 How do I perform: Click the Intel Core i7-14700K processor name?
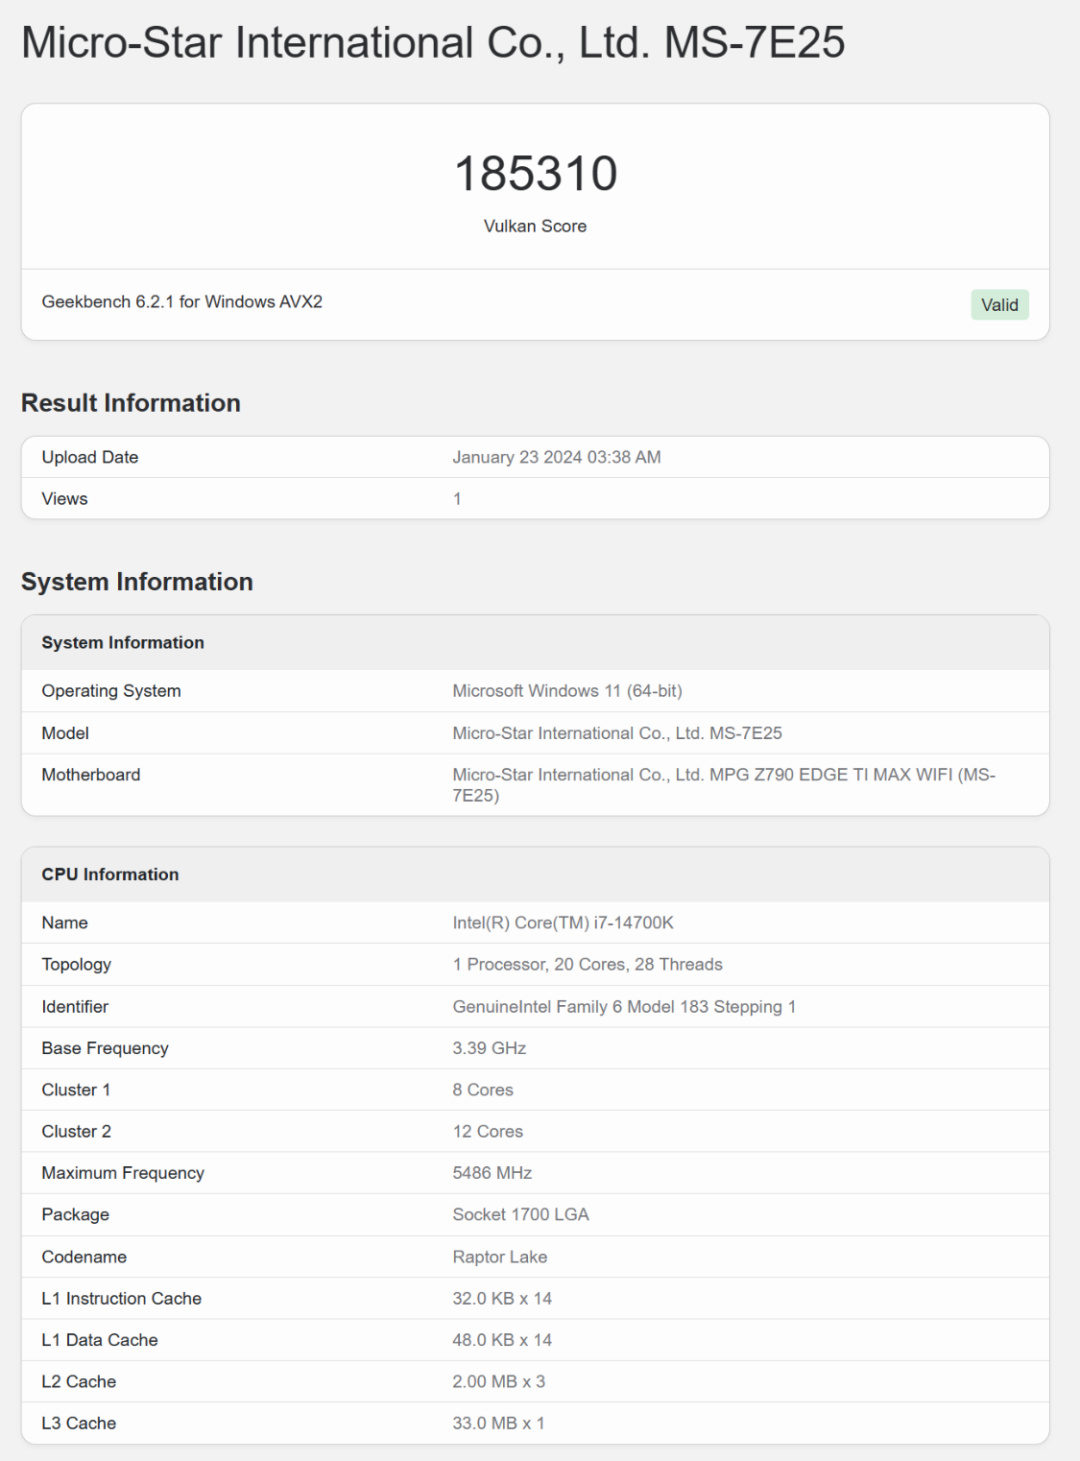[563, 923]
